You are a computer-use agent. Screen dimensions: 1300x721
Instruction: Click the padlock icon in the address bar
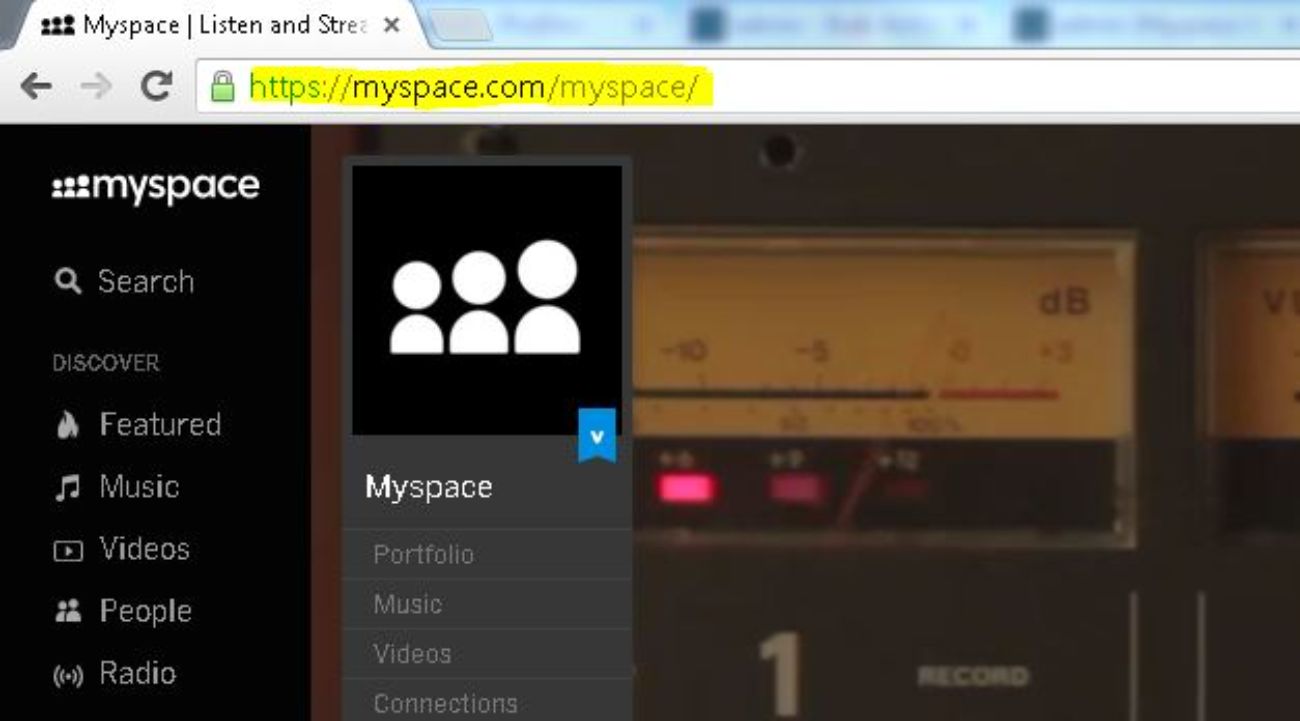(222, 85)
